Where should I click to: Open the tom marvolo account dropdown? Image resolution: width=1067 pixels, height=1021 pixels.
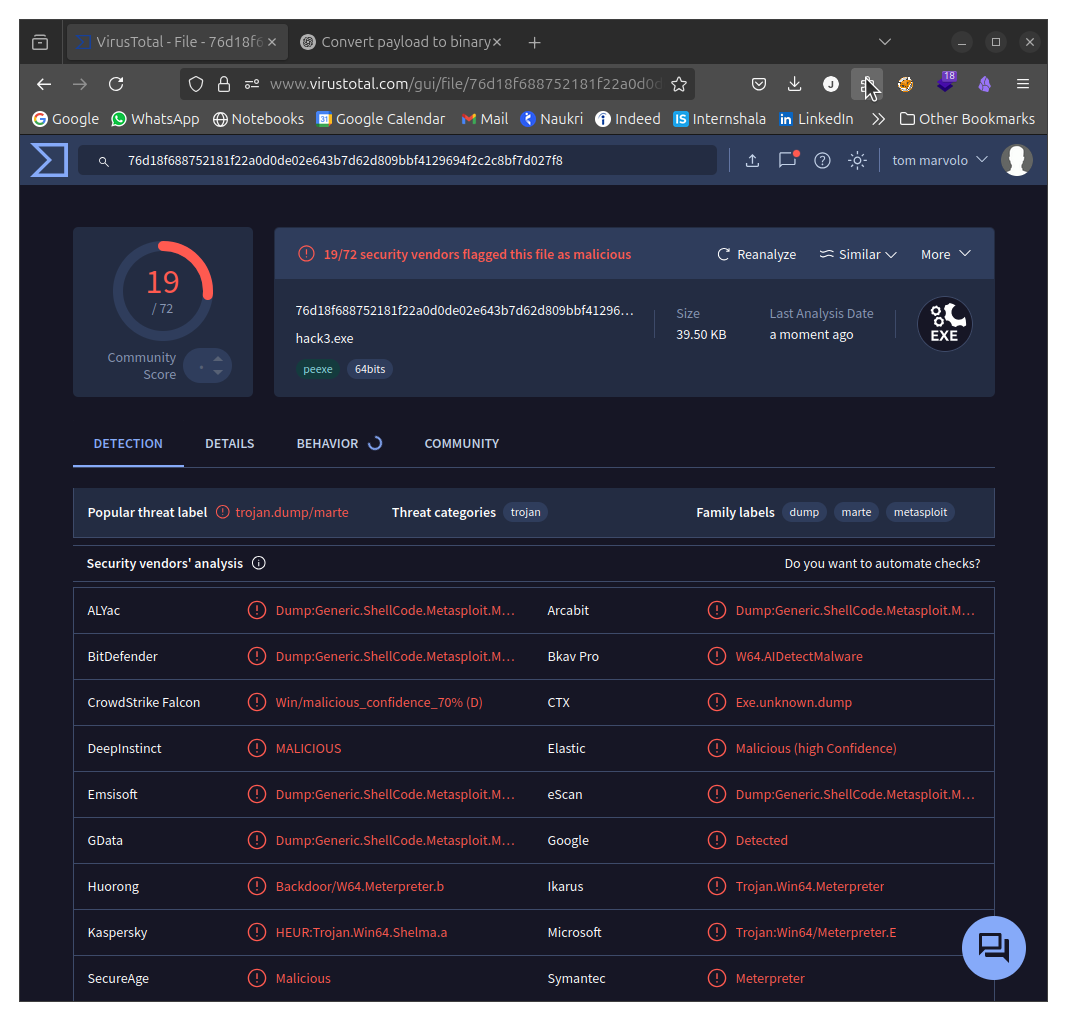point(939,161)
